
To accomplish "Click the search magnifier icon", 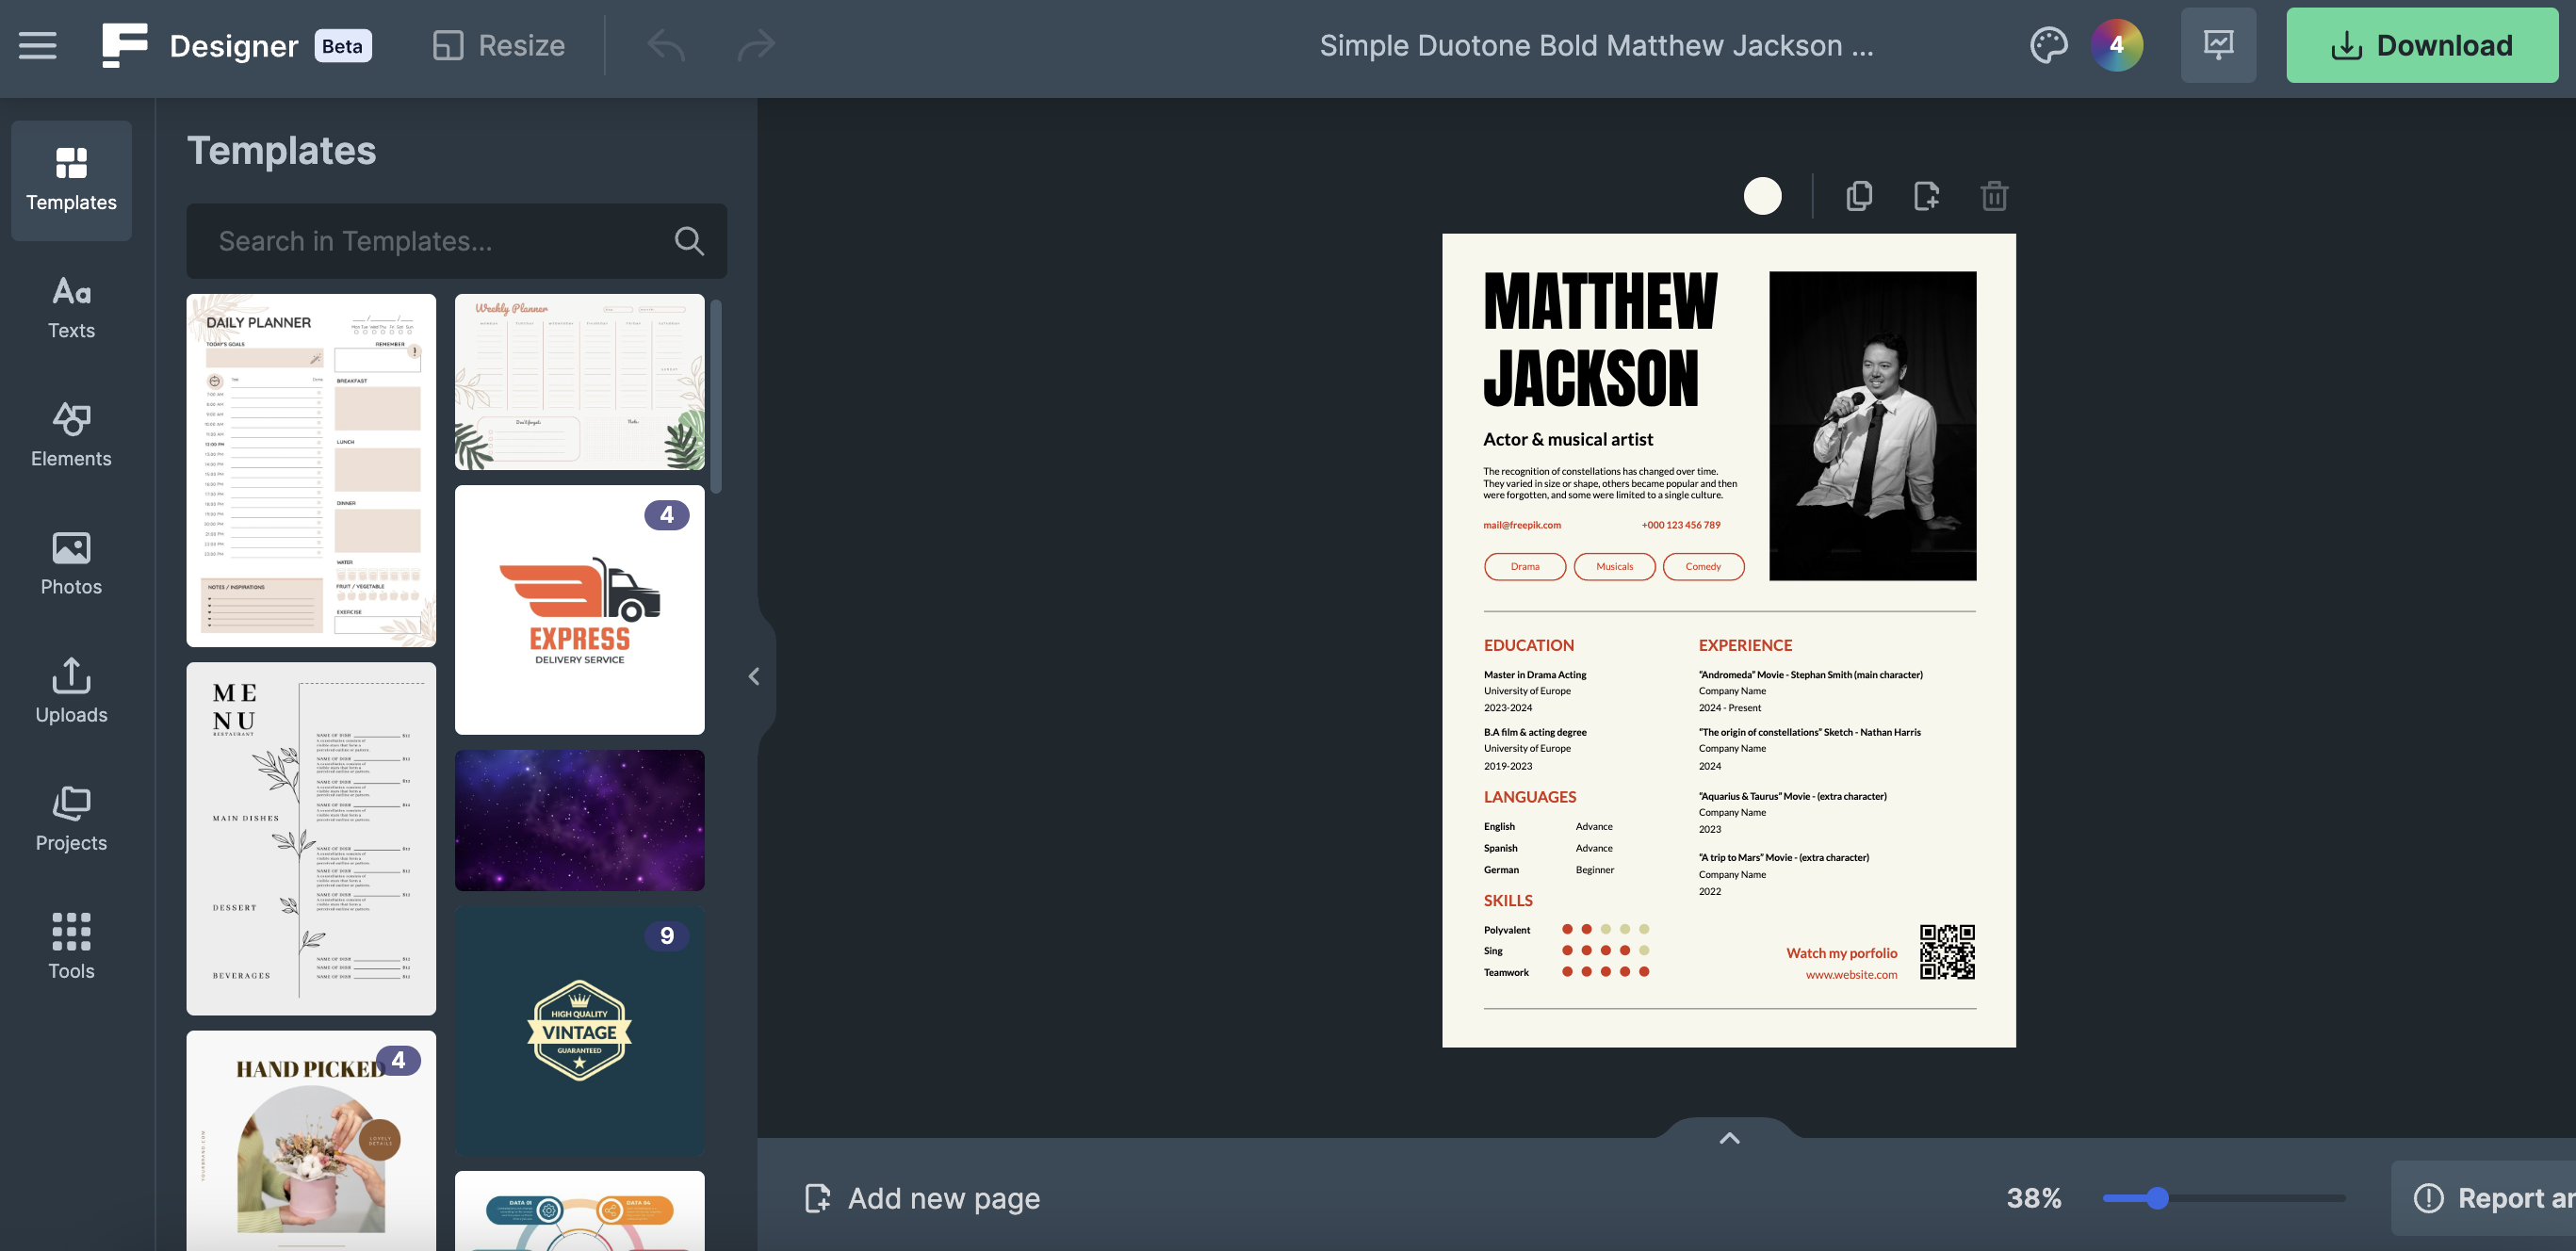I will pyautogui.click(x=689, y=241).
